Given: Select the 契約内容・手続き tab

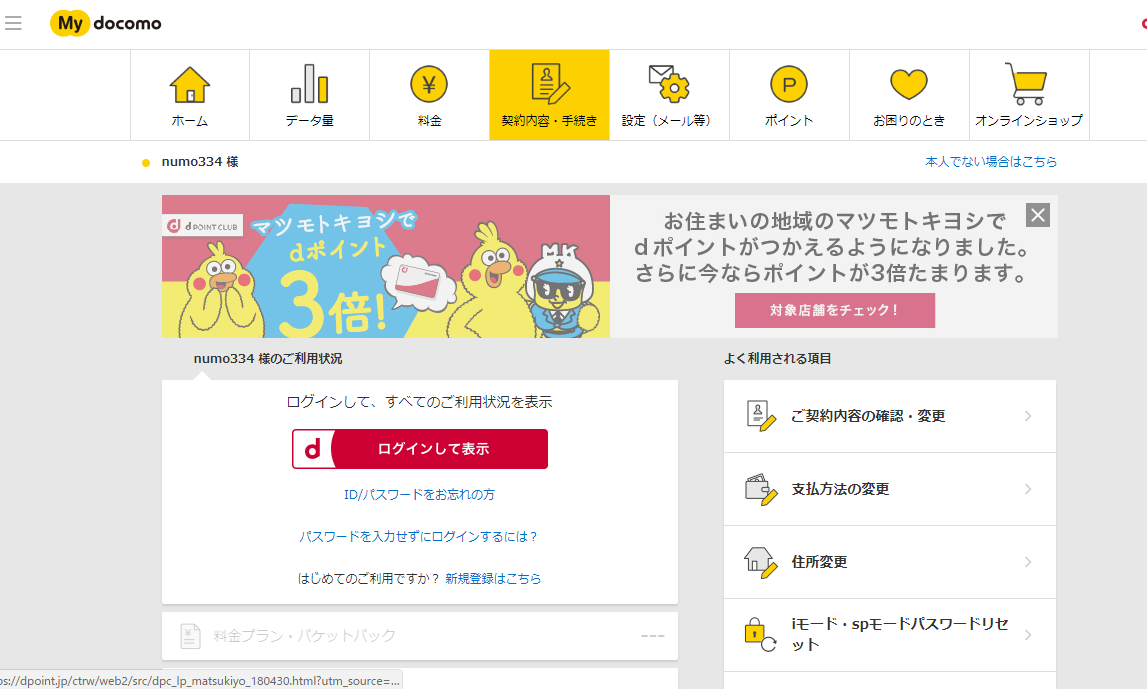Looking at the screenshot, I should 549,95.
